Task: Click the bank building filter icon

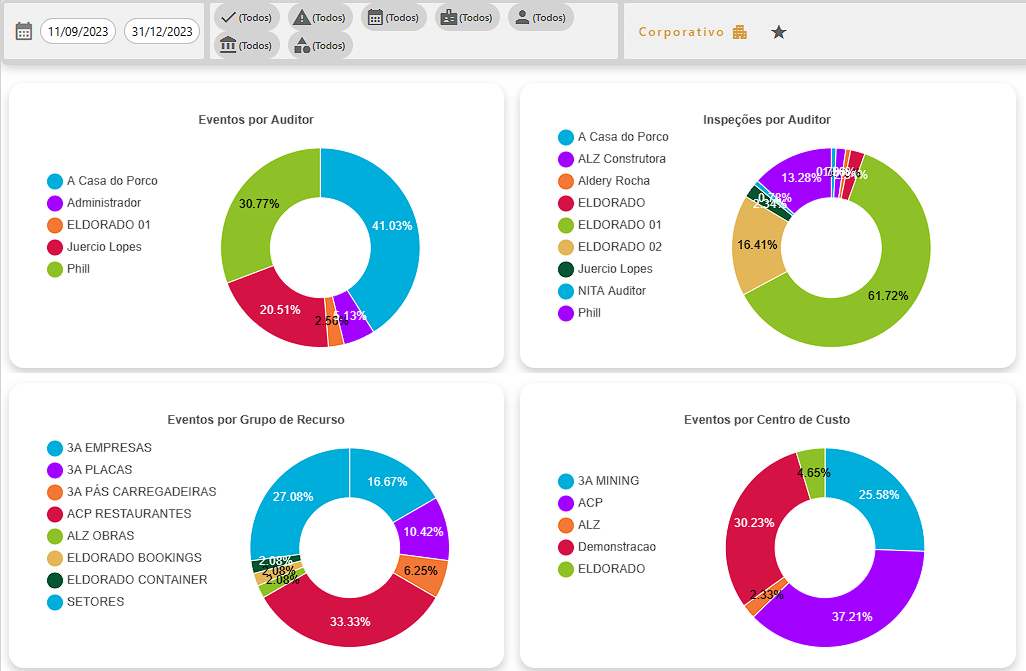Action: point(228,45)
